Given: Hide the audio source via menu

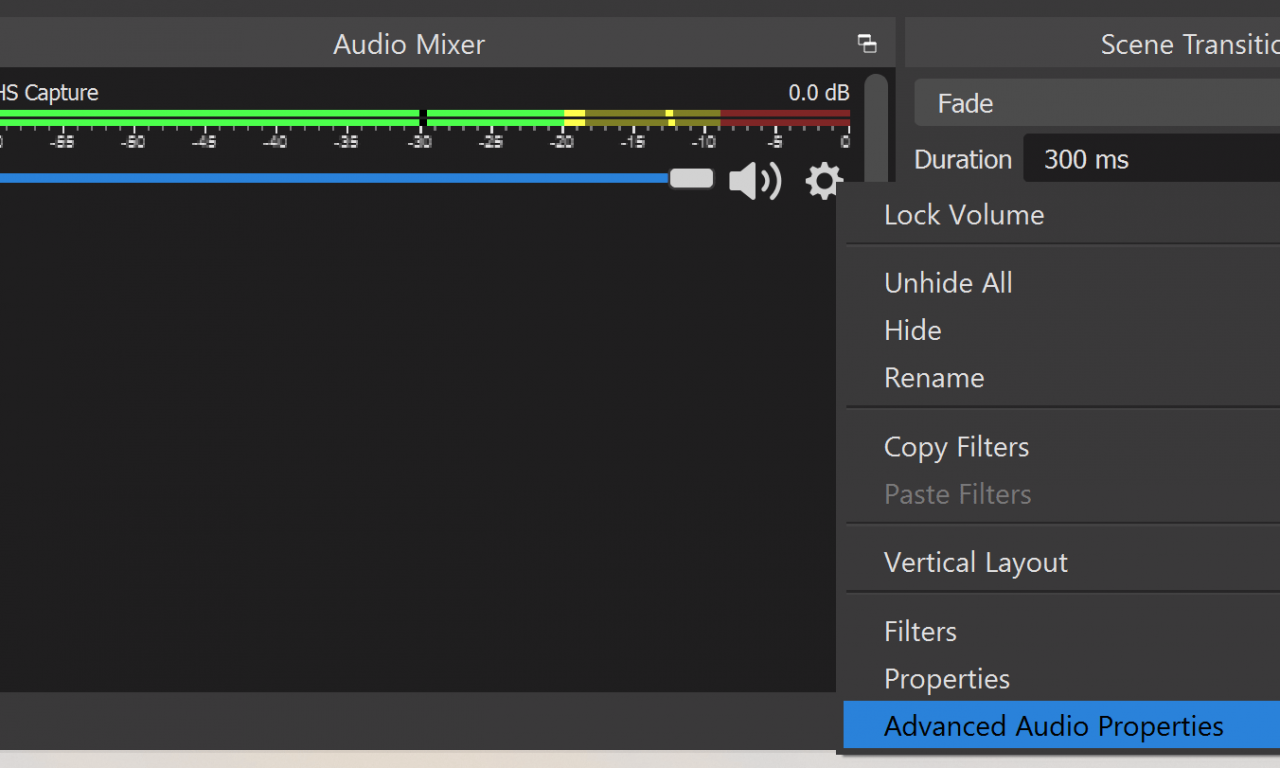Looking at the screenshot, I should click(x=912, y=331).
